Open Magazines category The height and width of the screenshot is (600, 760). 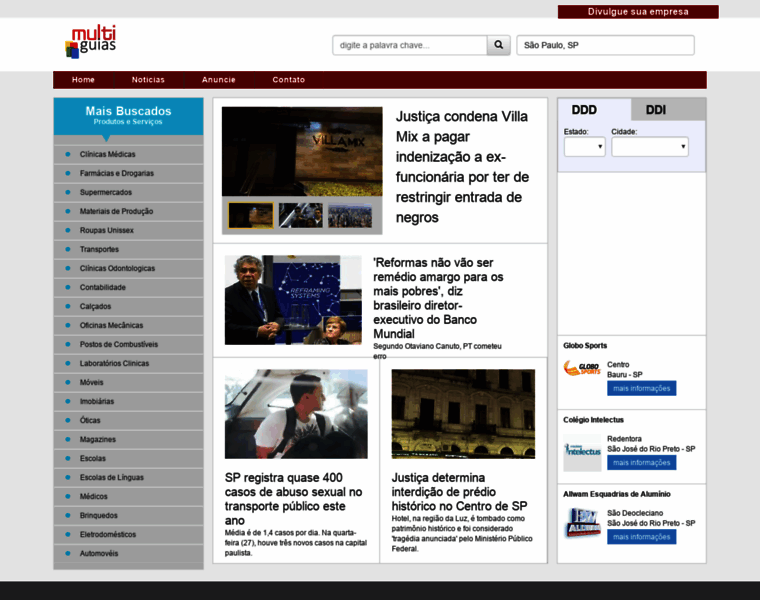coord(128,439)
